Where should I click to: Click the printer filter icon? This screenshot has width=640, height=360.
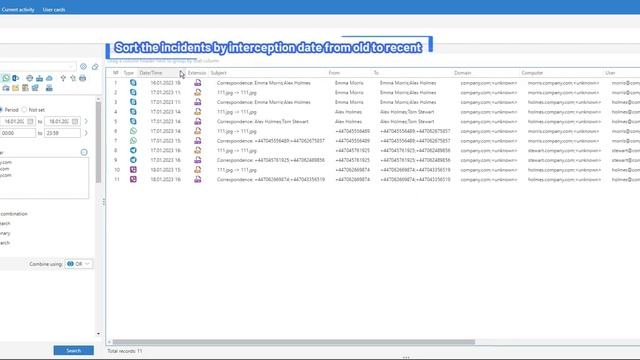pyautogui.click(x=82, y=78)
